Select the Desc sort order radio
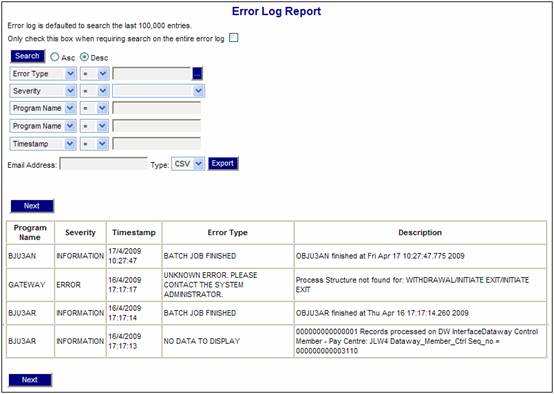 84,57
